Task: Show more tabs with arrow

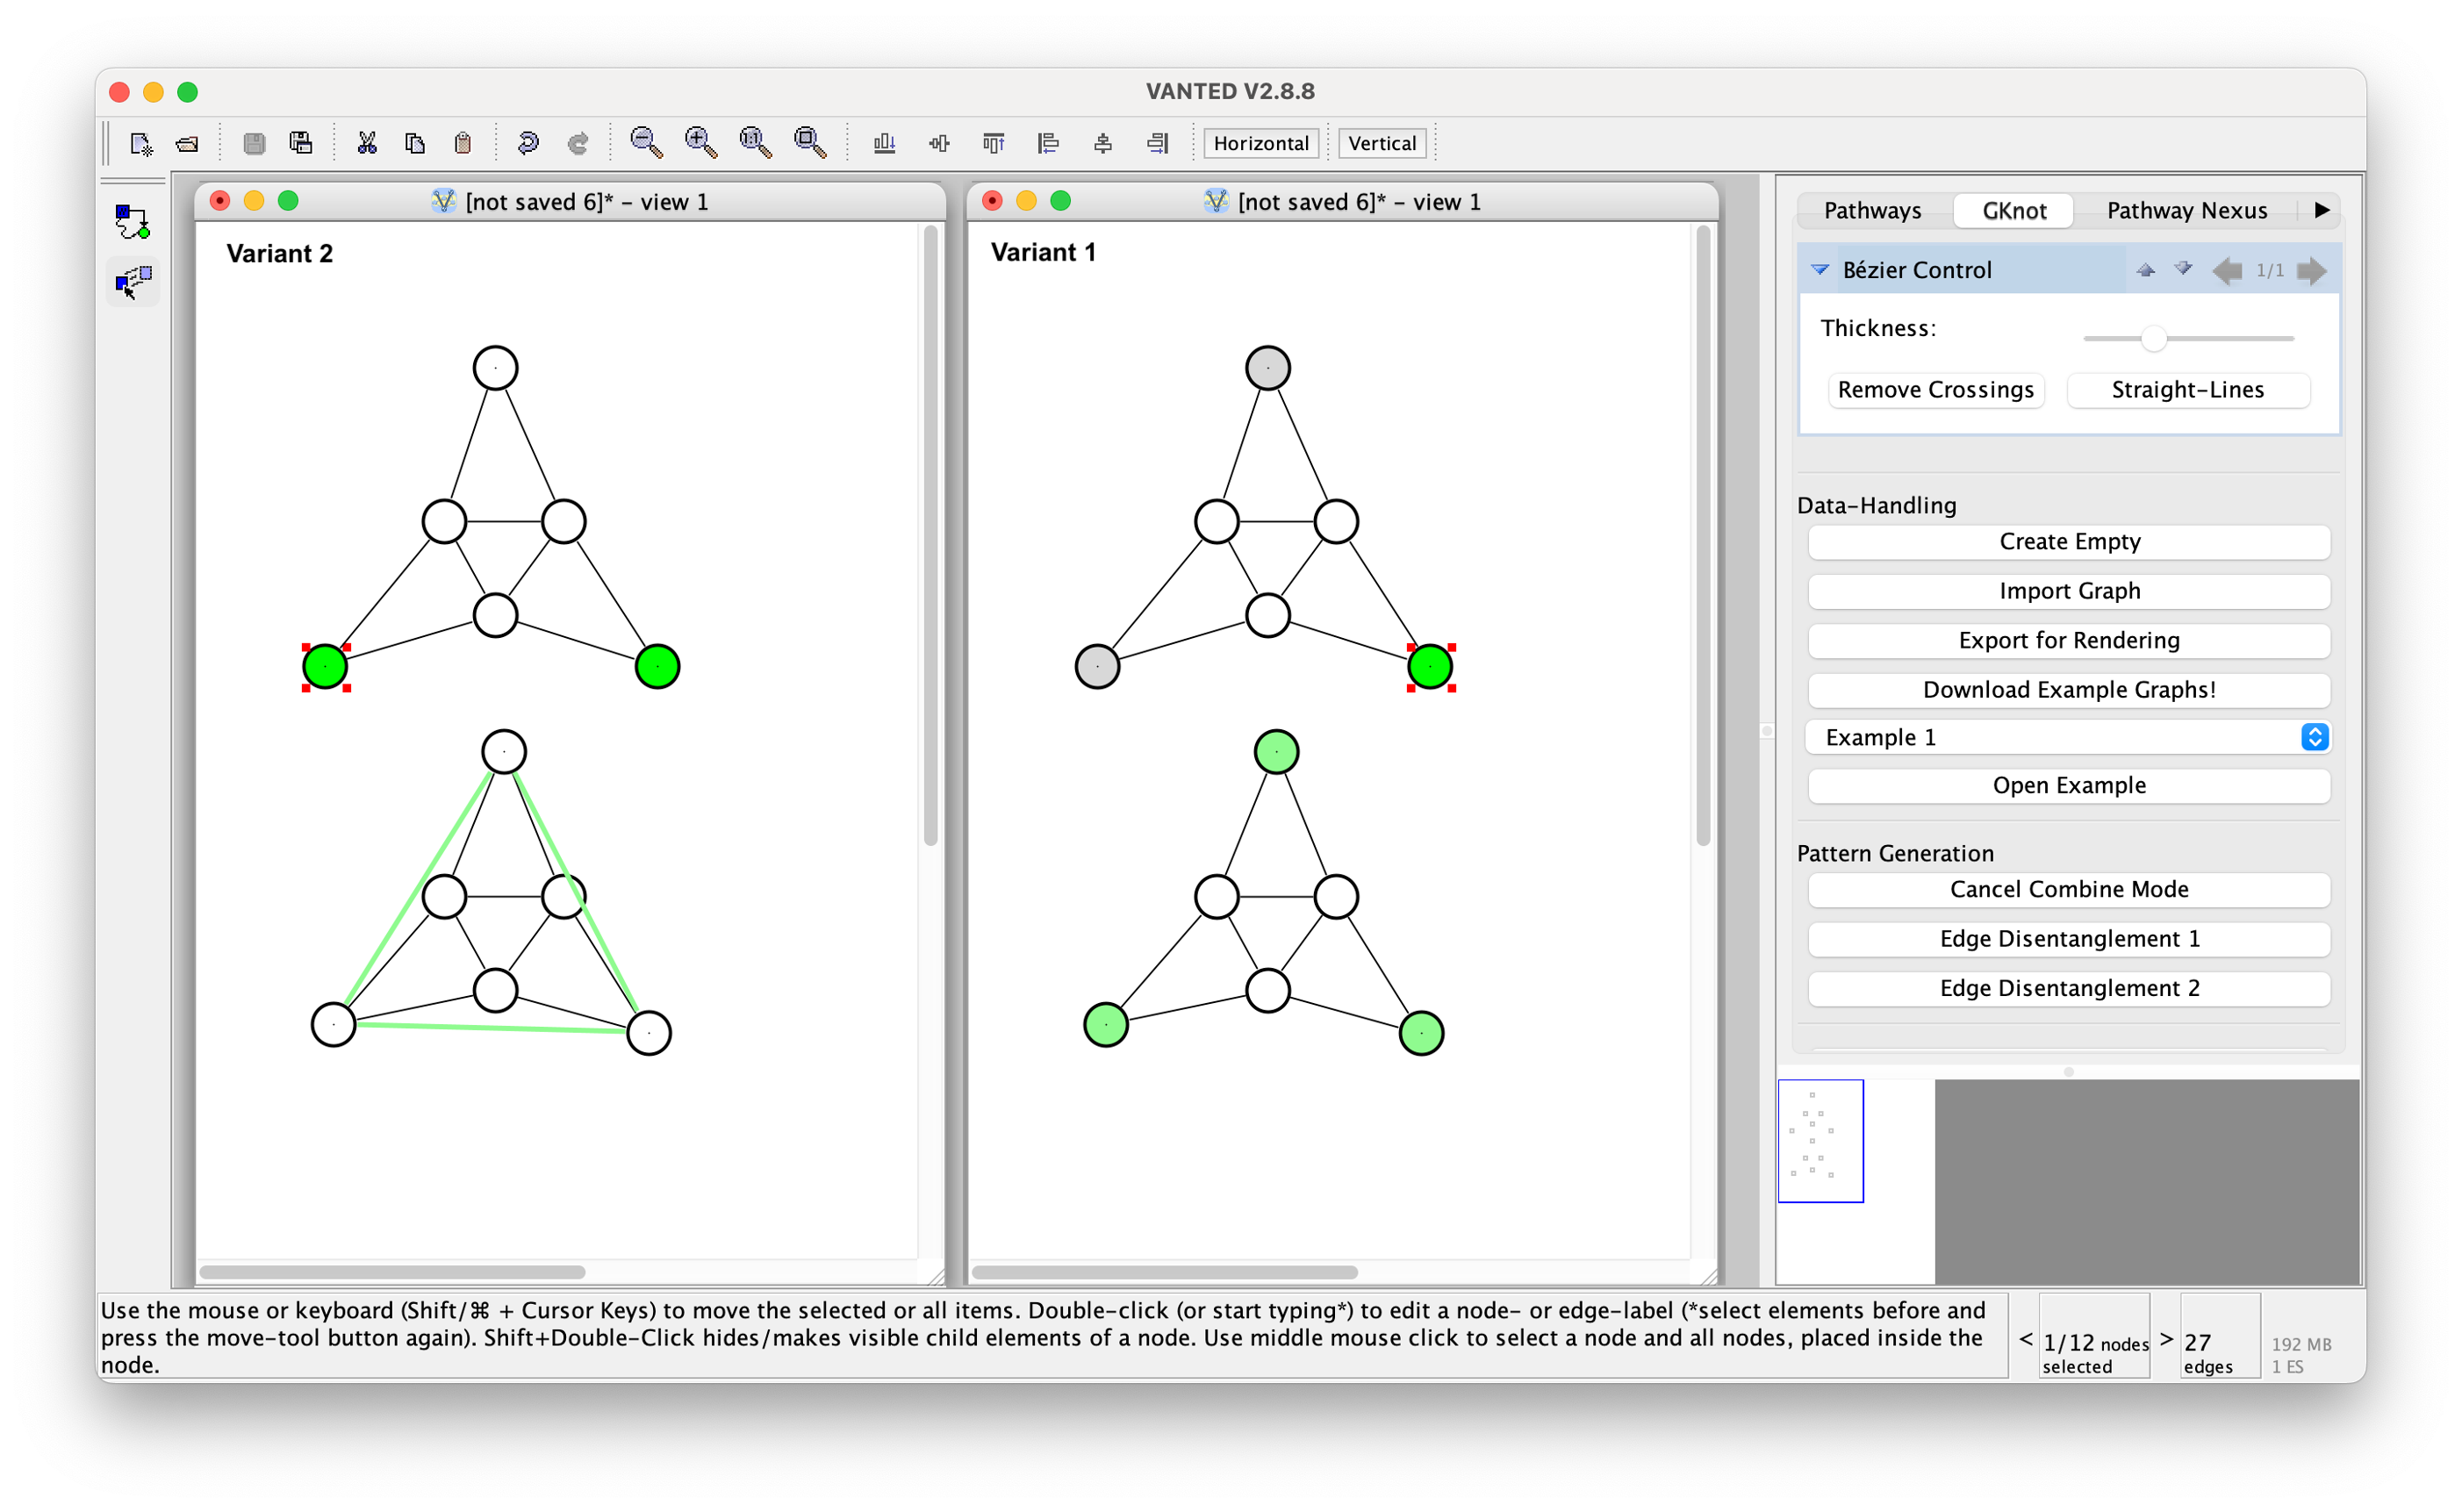Action: tap(2322, 210)
